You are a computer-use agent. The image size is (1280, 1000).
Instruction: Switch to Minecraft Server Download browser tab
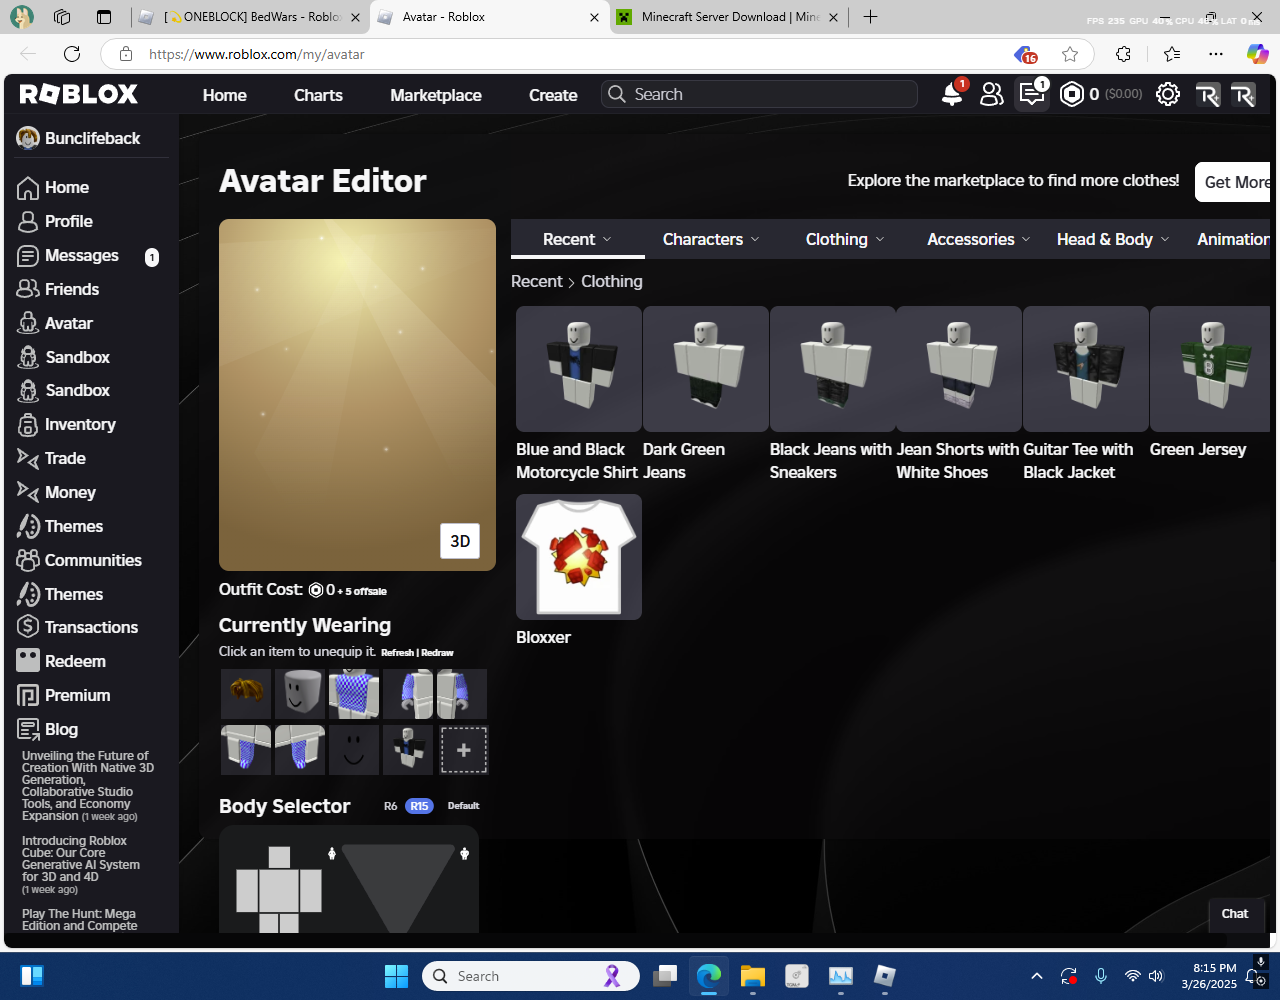click(x=729, y=17)
